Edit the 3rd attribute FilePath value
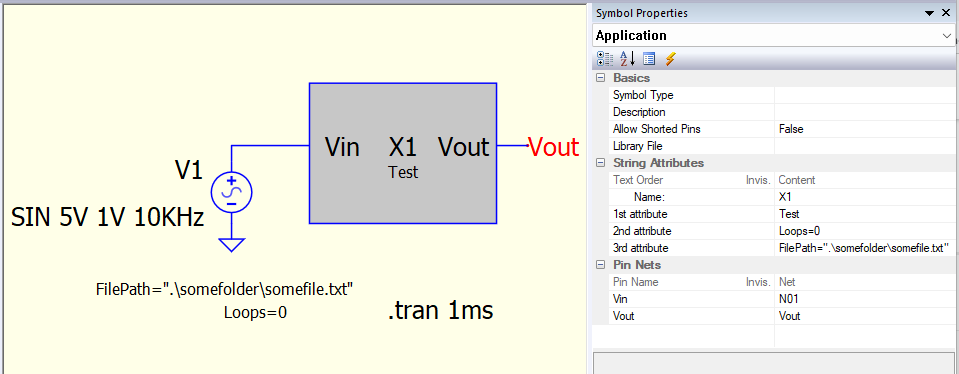 866,248
